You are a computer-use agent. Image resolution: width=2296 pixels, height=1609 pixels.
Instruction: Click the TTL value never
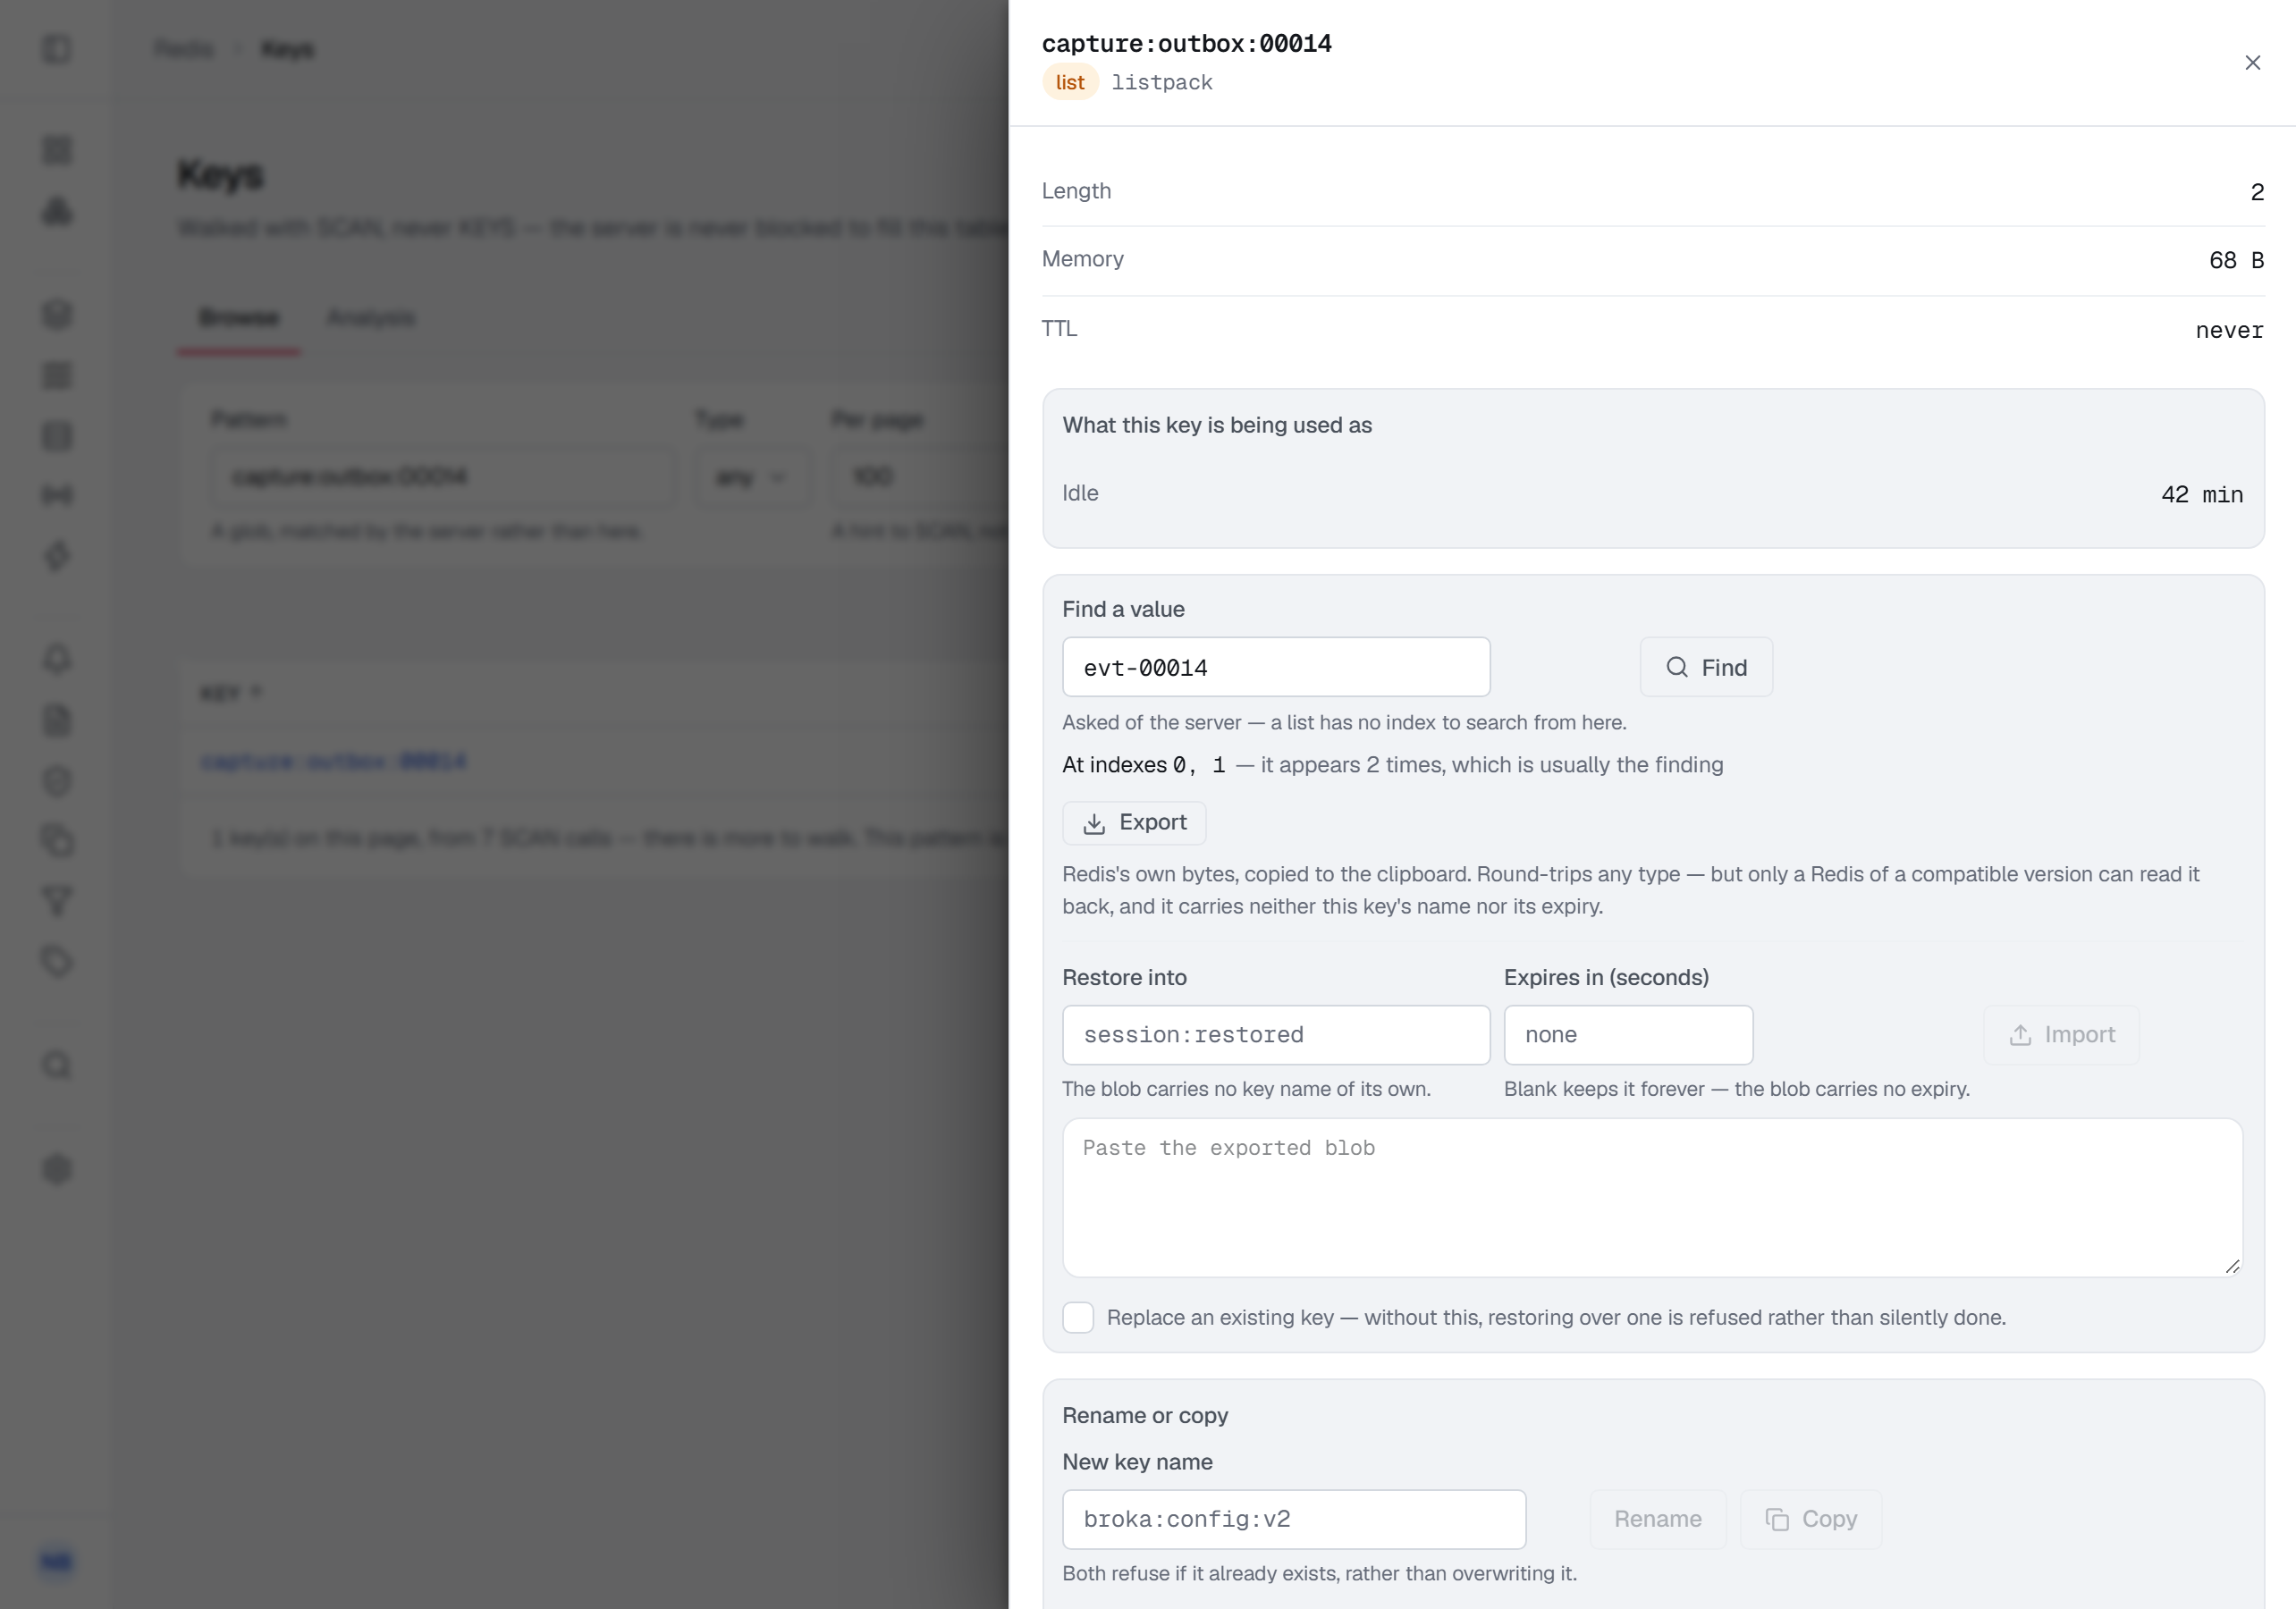(x=2229, y=330)
